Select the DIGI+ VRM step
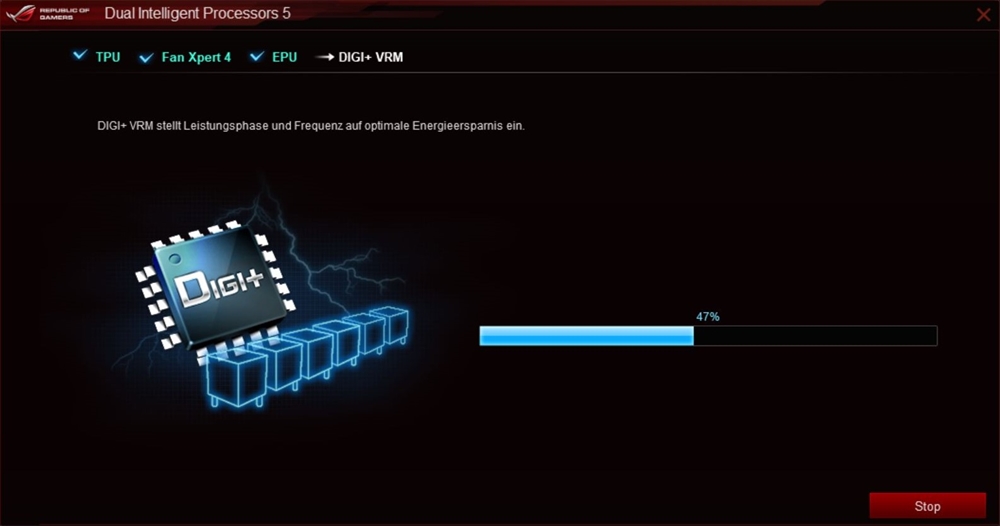The image size is (1000, 526). coord(371,57)
